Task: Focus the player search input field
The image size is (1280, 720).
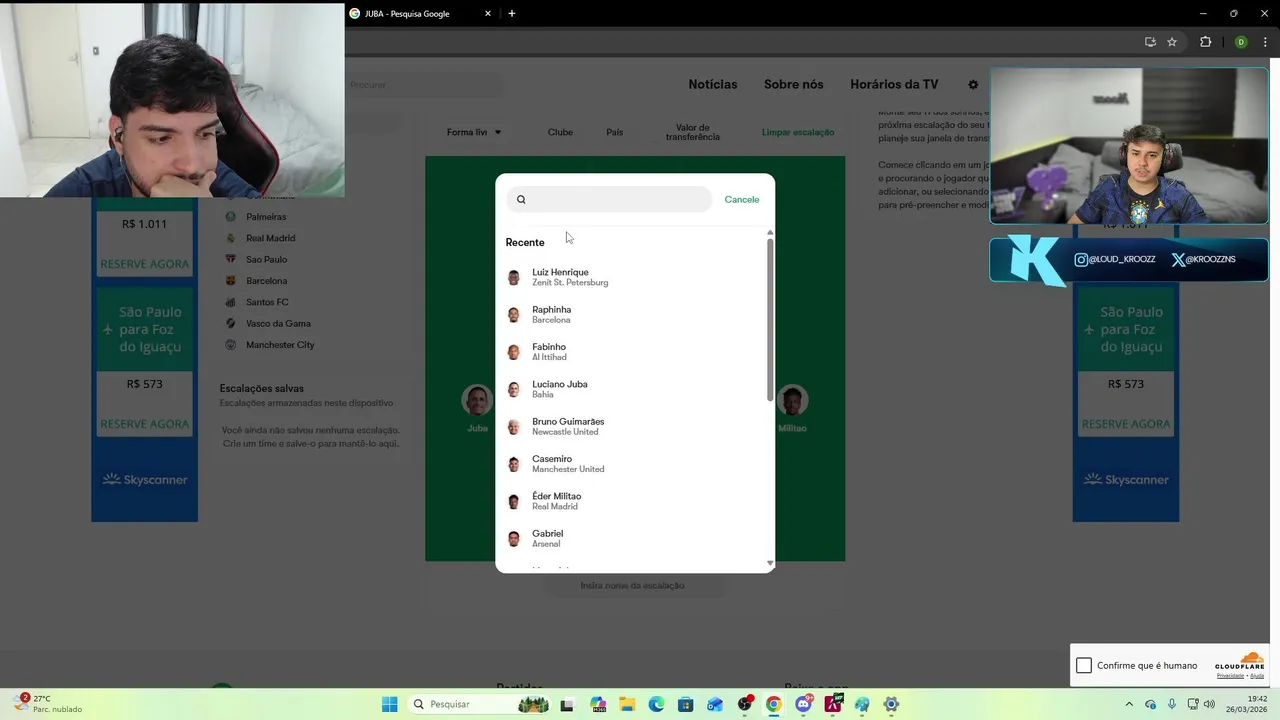Action: point(609,199)
